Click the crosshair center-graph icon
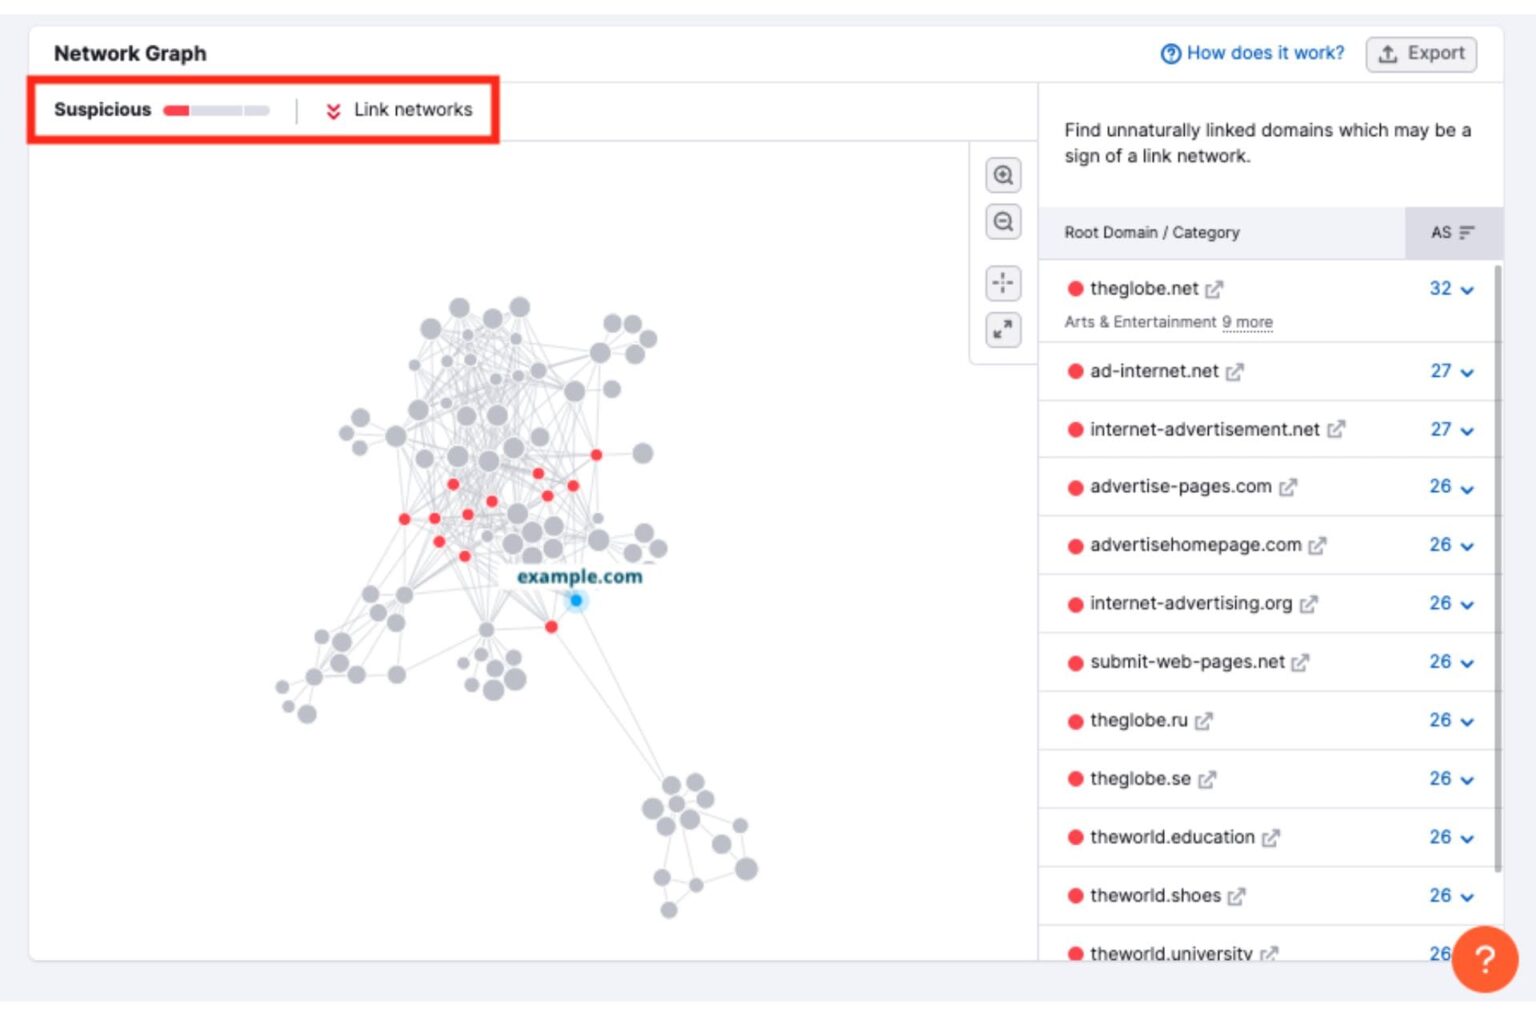1536x1016 pixels. [1003, 283]
